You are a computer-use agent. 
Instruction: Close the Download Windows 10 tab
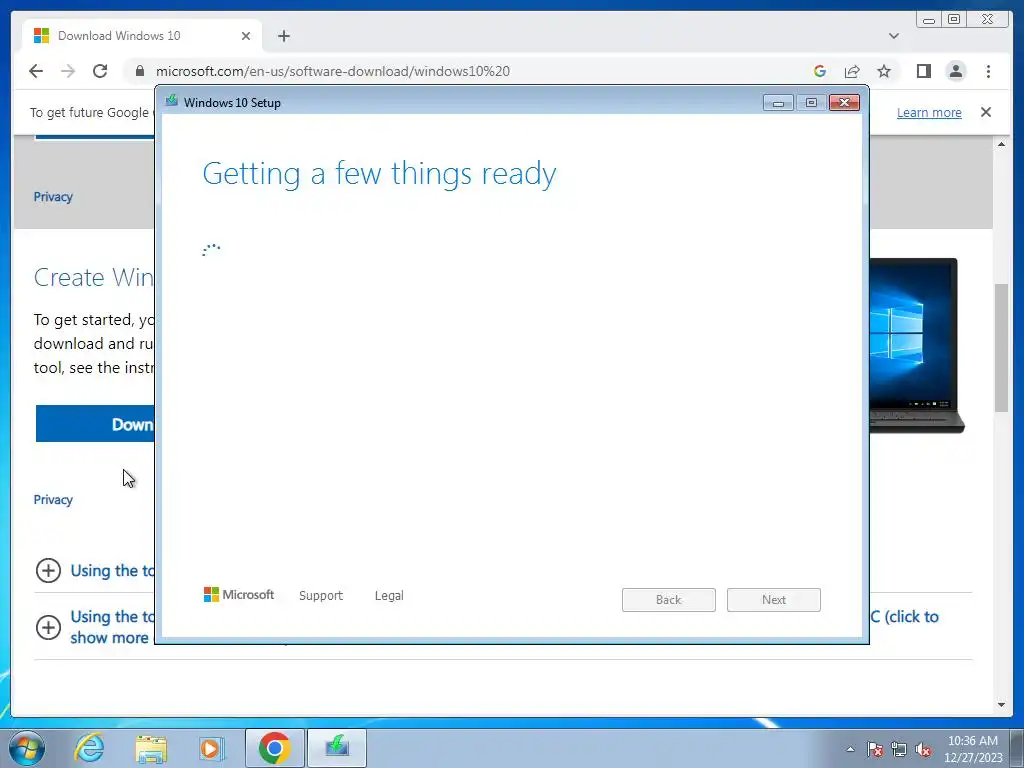click(x=246, y=36)
